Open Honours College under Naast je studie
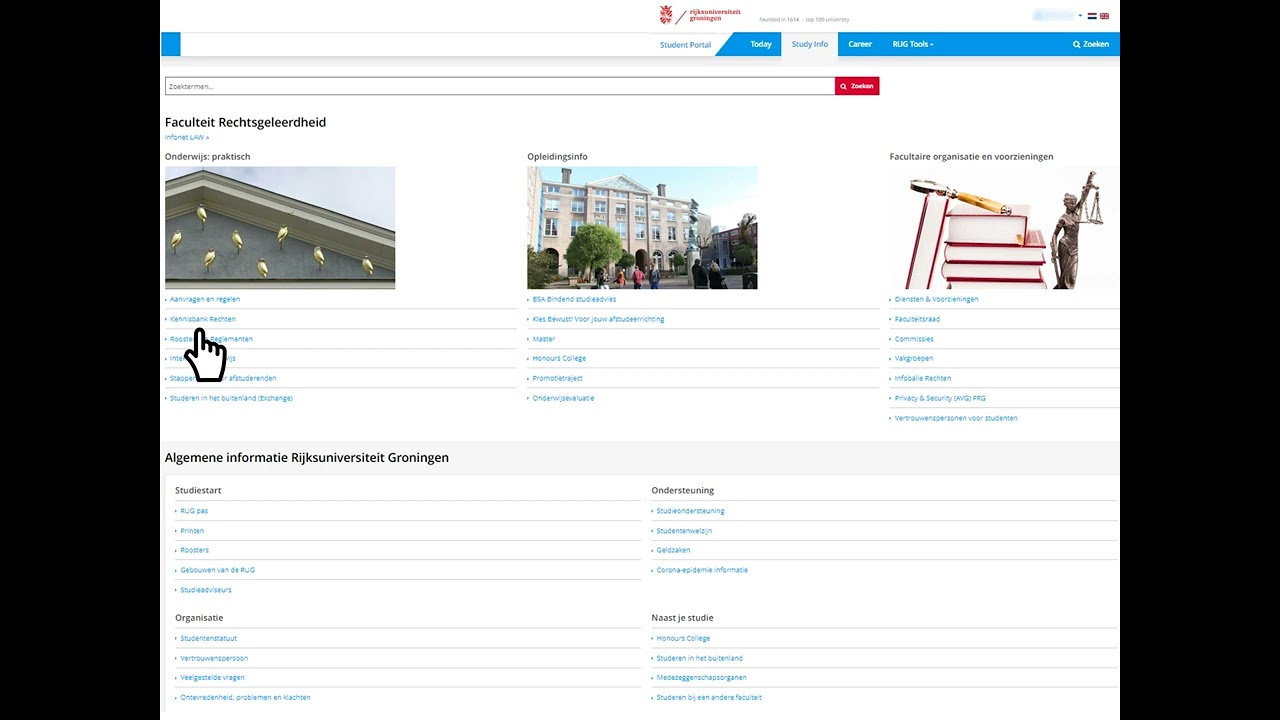The width and height of the screenshot is (1280, 720). 683,638
